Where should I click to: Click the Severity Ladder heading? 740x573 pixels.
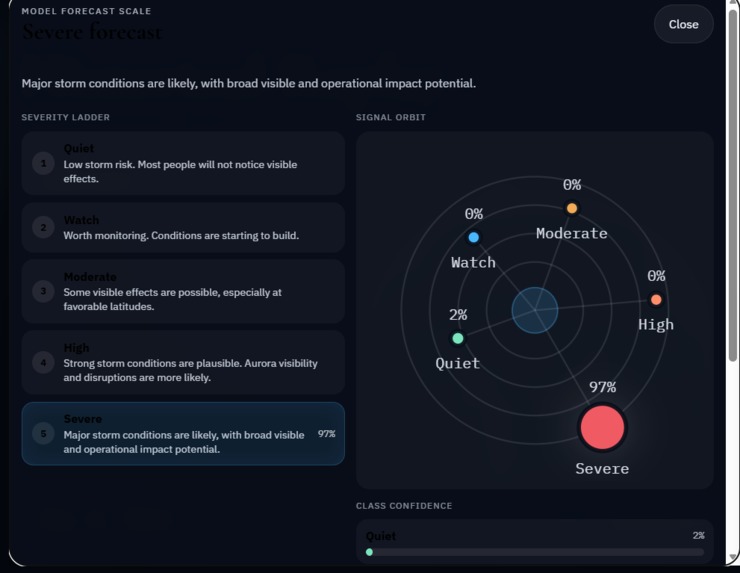[66, 117]
